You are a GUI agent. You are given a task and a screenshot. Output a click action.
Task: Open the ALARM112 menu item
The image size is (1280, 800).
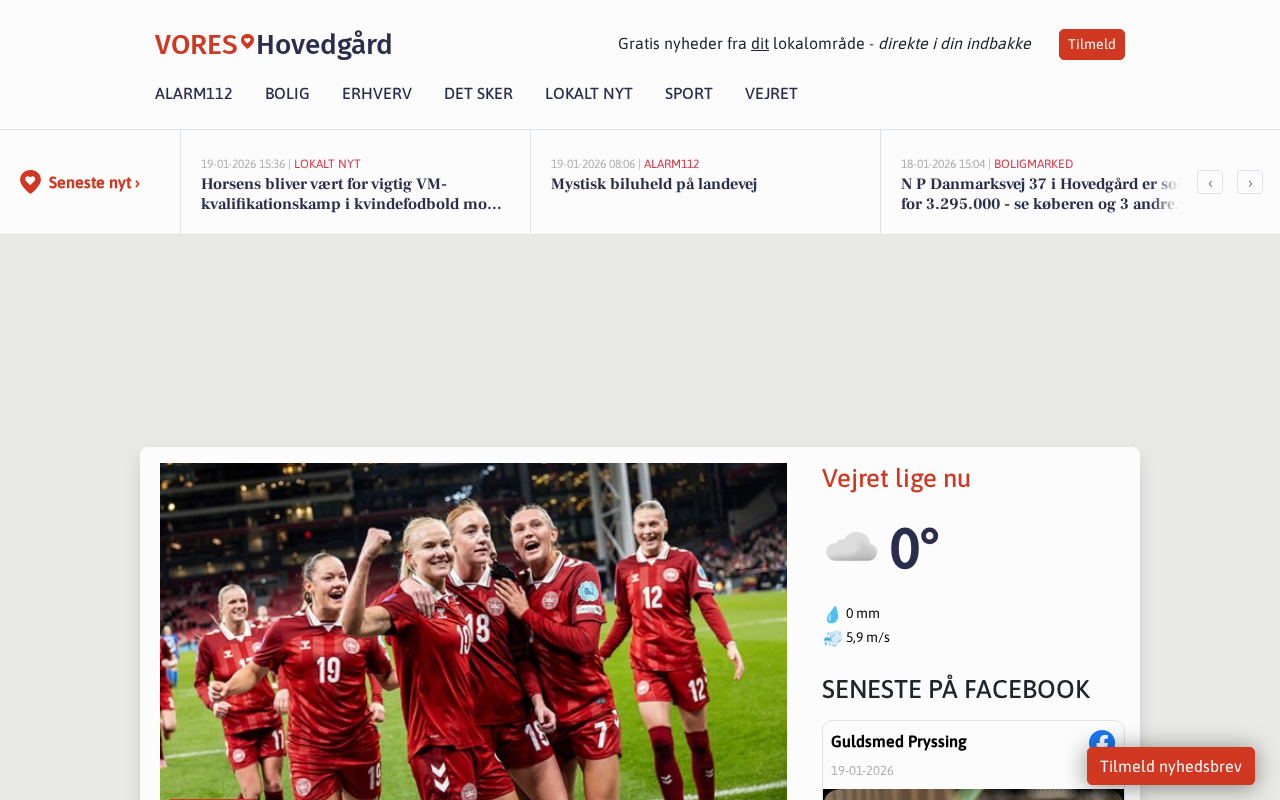[x=194, y=94]
